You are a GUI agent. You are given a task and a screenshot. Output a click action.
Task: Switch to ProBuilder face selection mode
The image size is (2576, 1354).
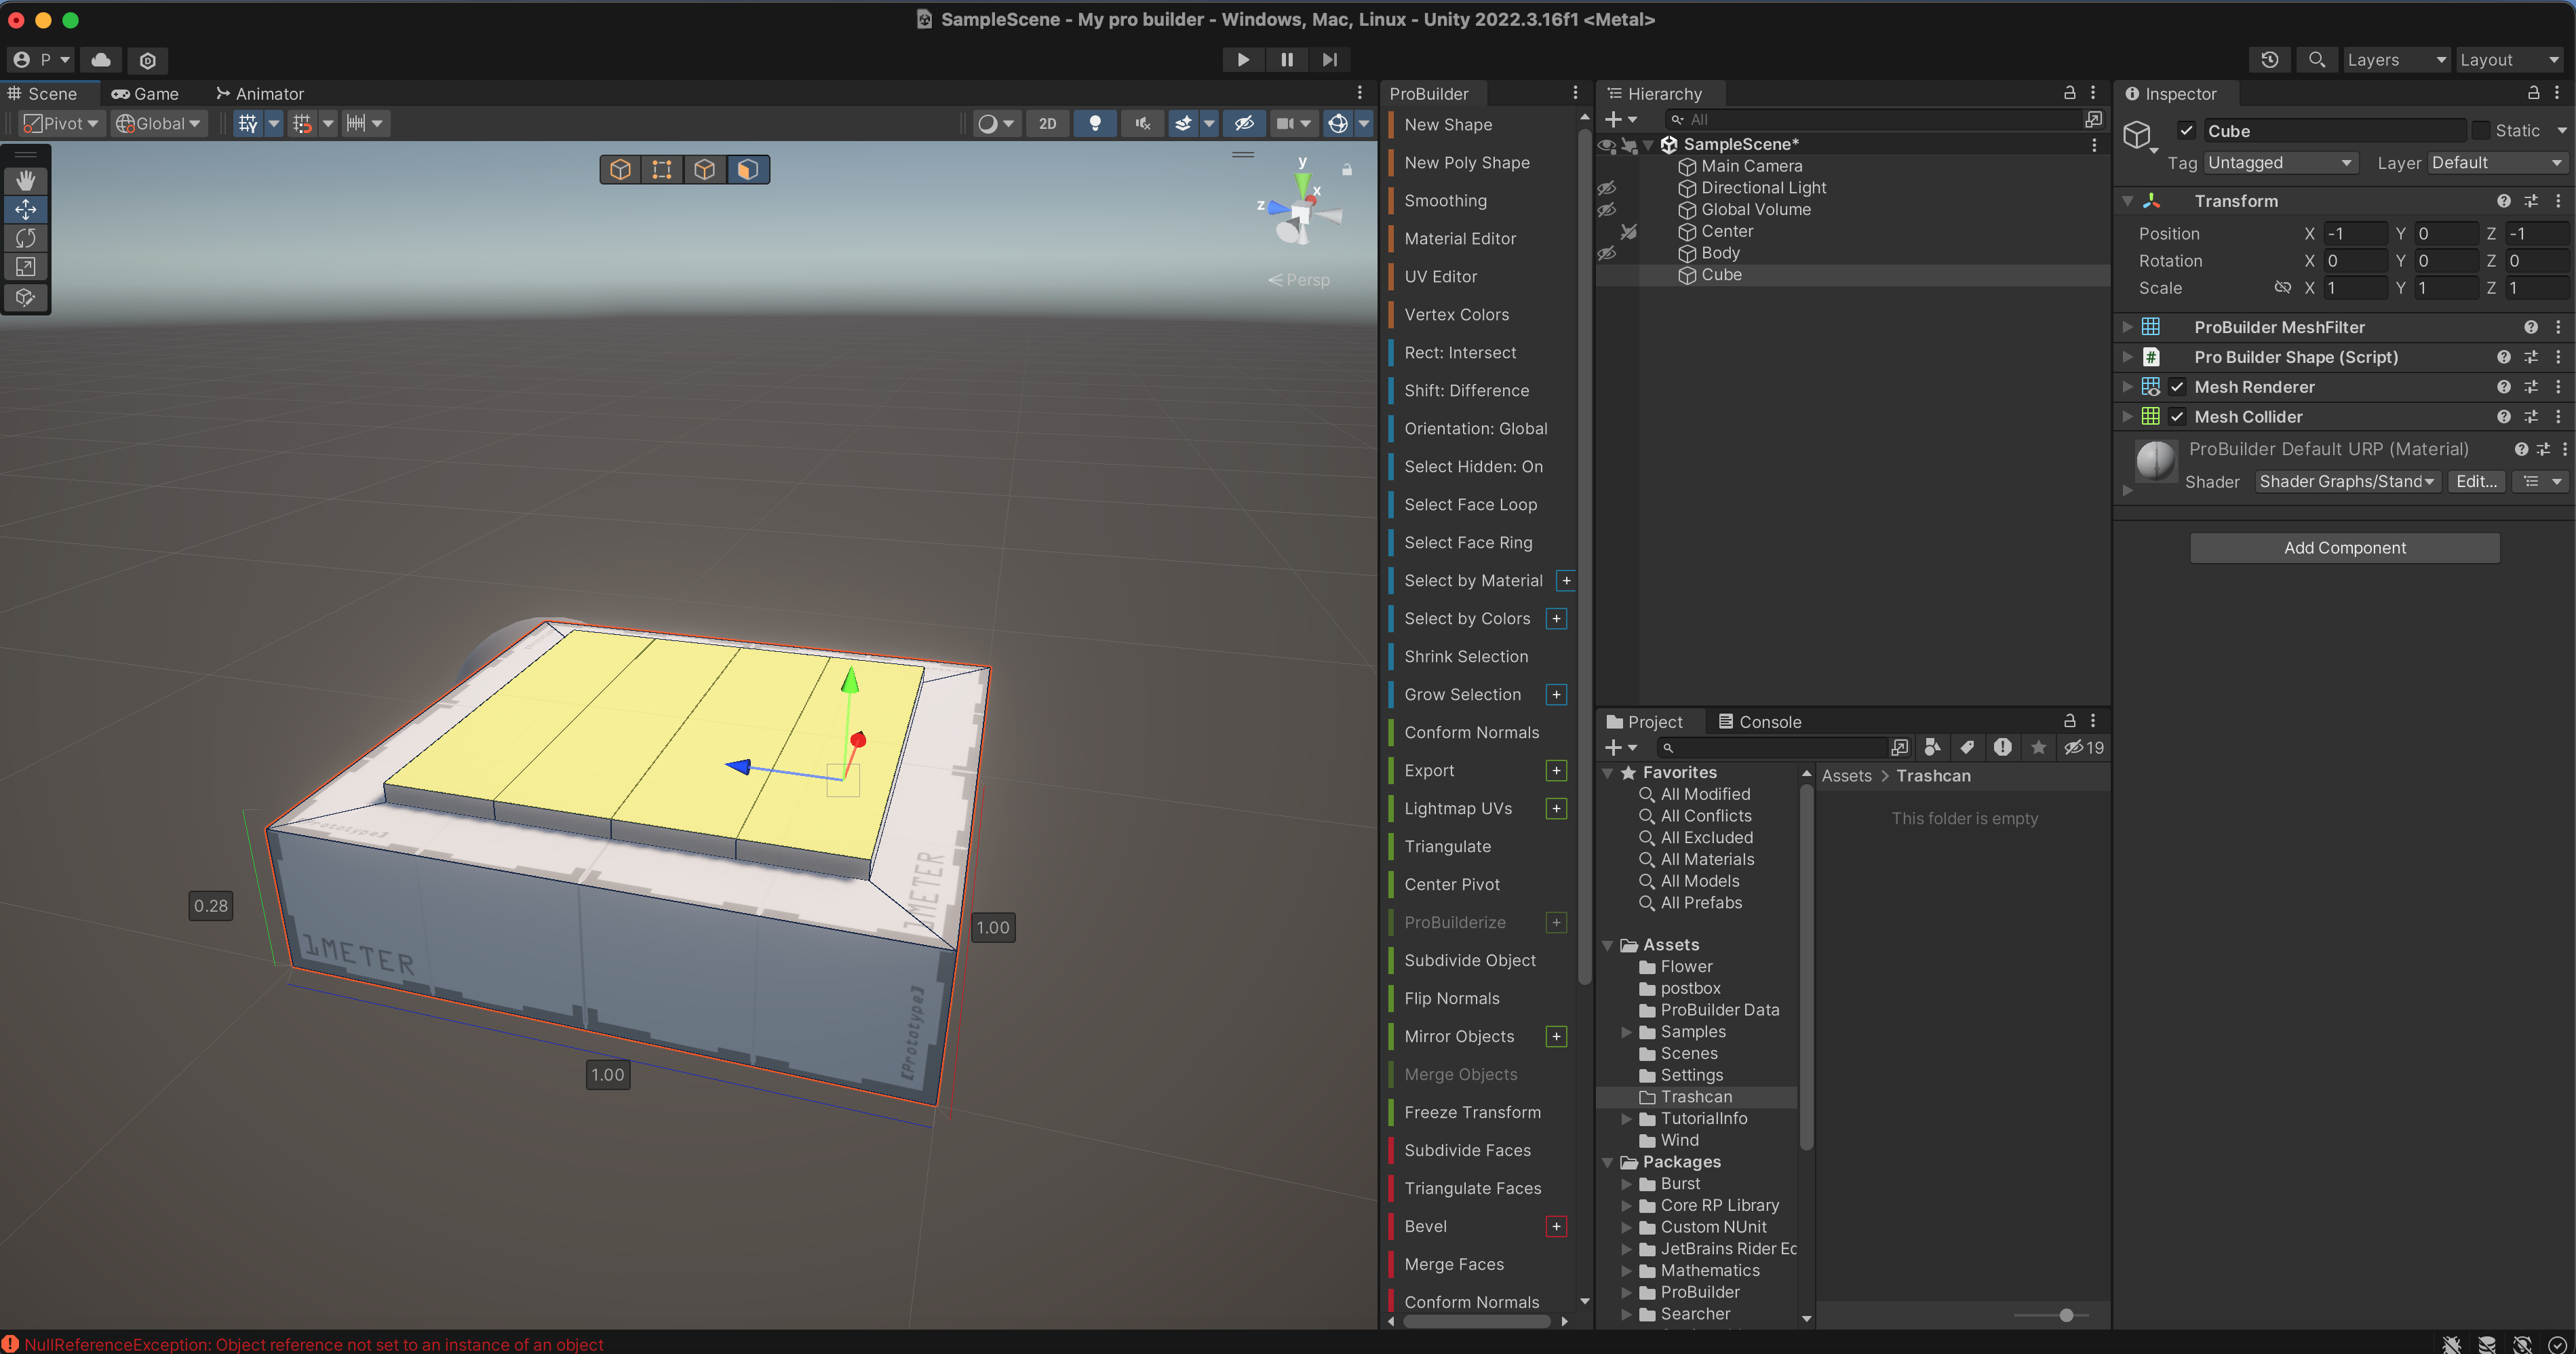[747, 170]
